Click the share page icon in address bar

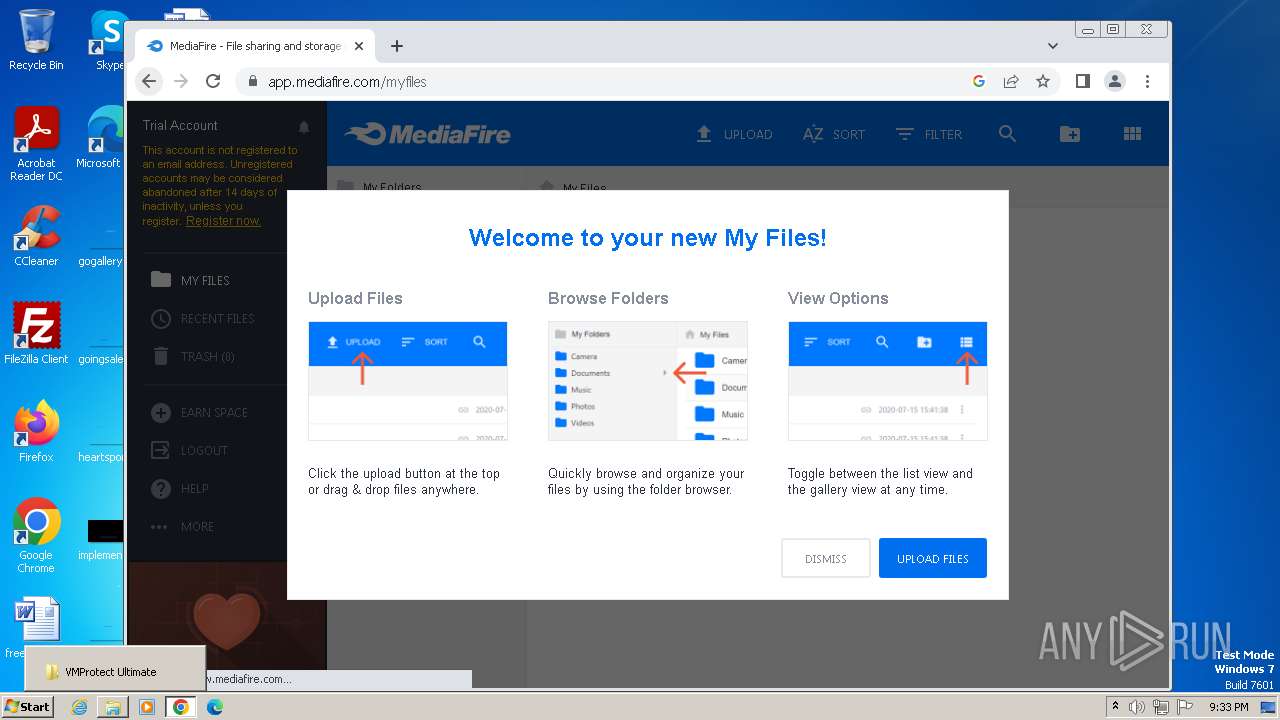1011,81
